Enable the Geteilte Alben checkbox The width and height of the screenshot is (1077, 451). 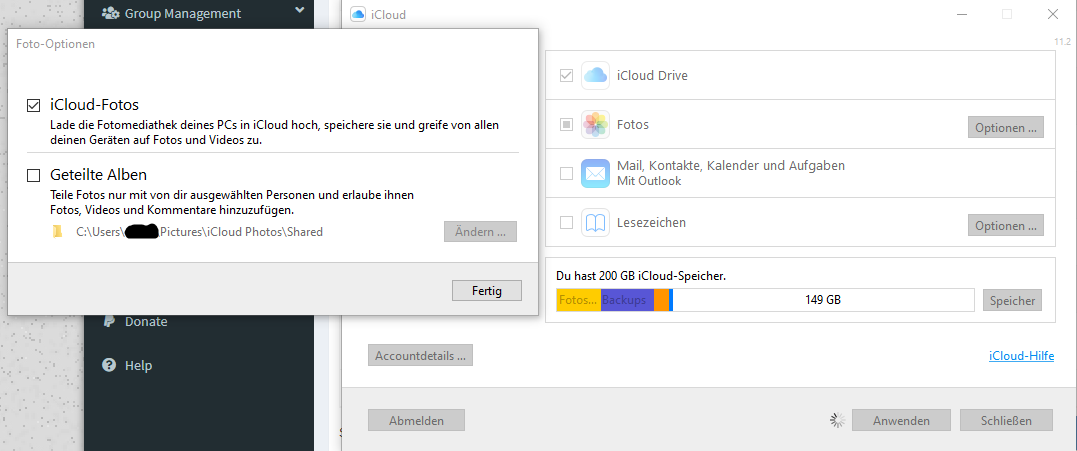33,176
